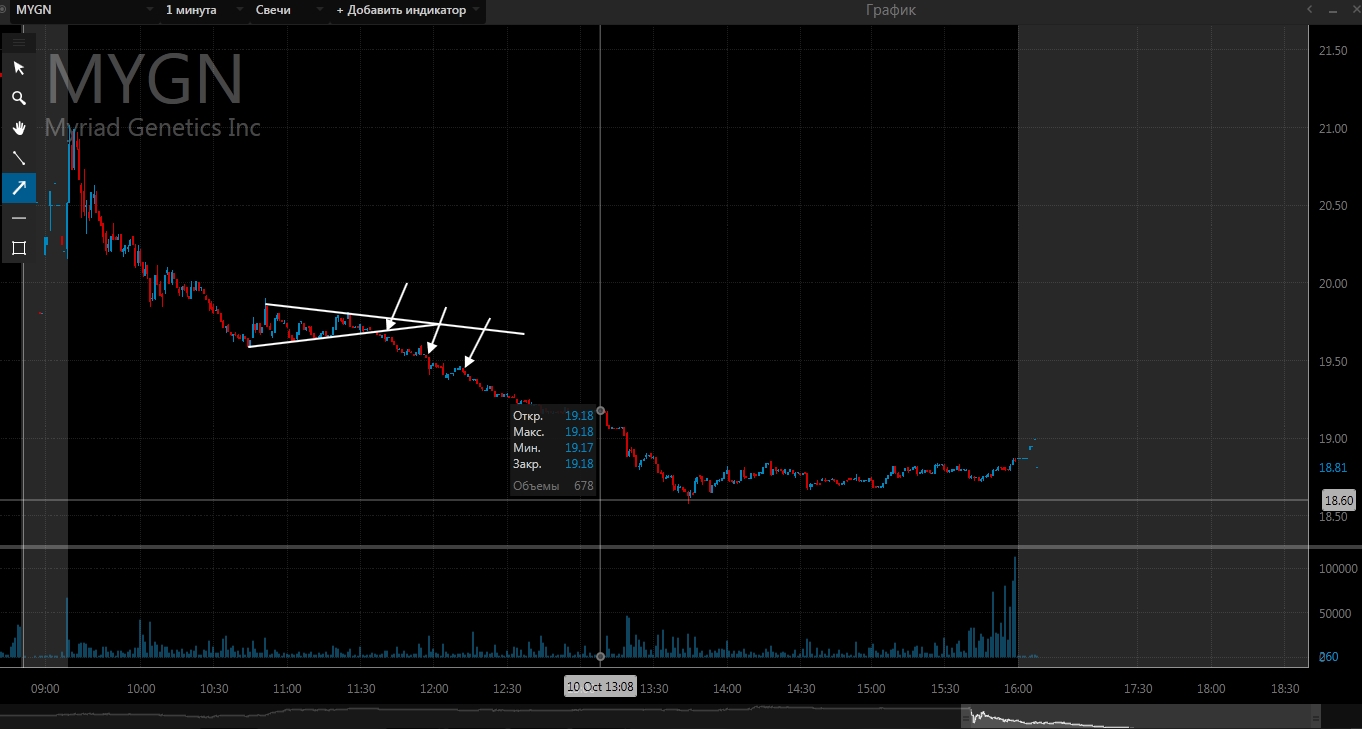Click the highlighted arrow drawing tool

(19, 188)
